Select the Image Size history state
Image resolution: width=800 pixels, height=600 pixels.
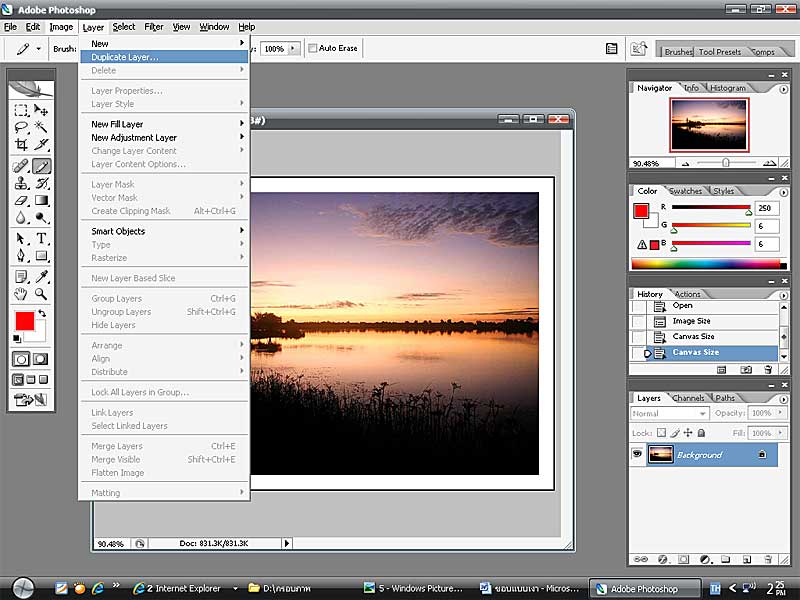[704, 321]
